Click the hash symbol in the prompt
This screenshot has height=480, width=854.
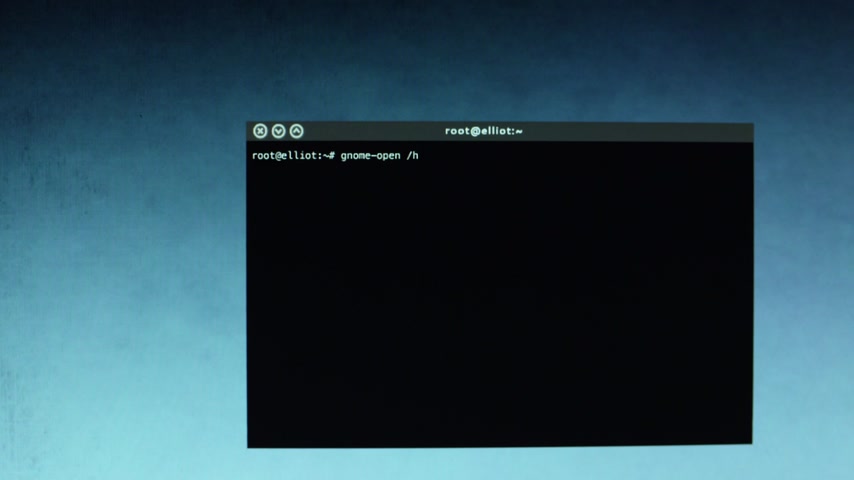(x=332, y=156)
